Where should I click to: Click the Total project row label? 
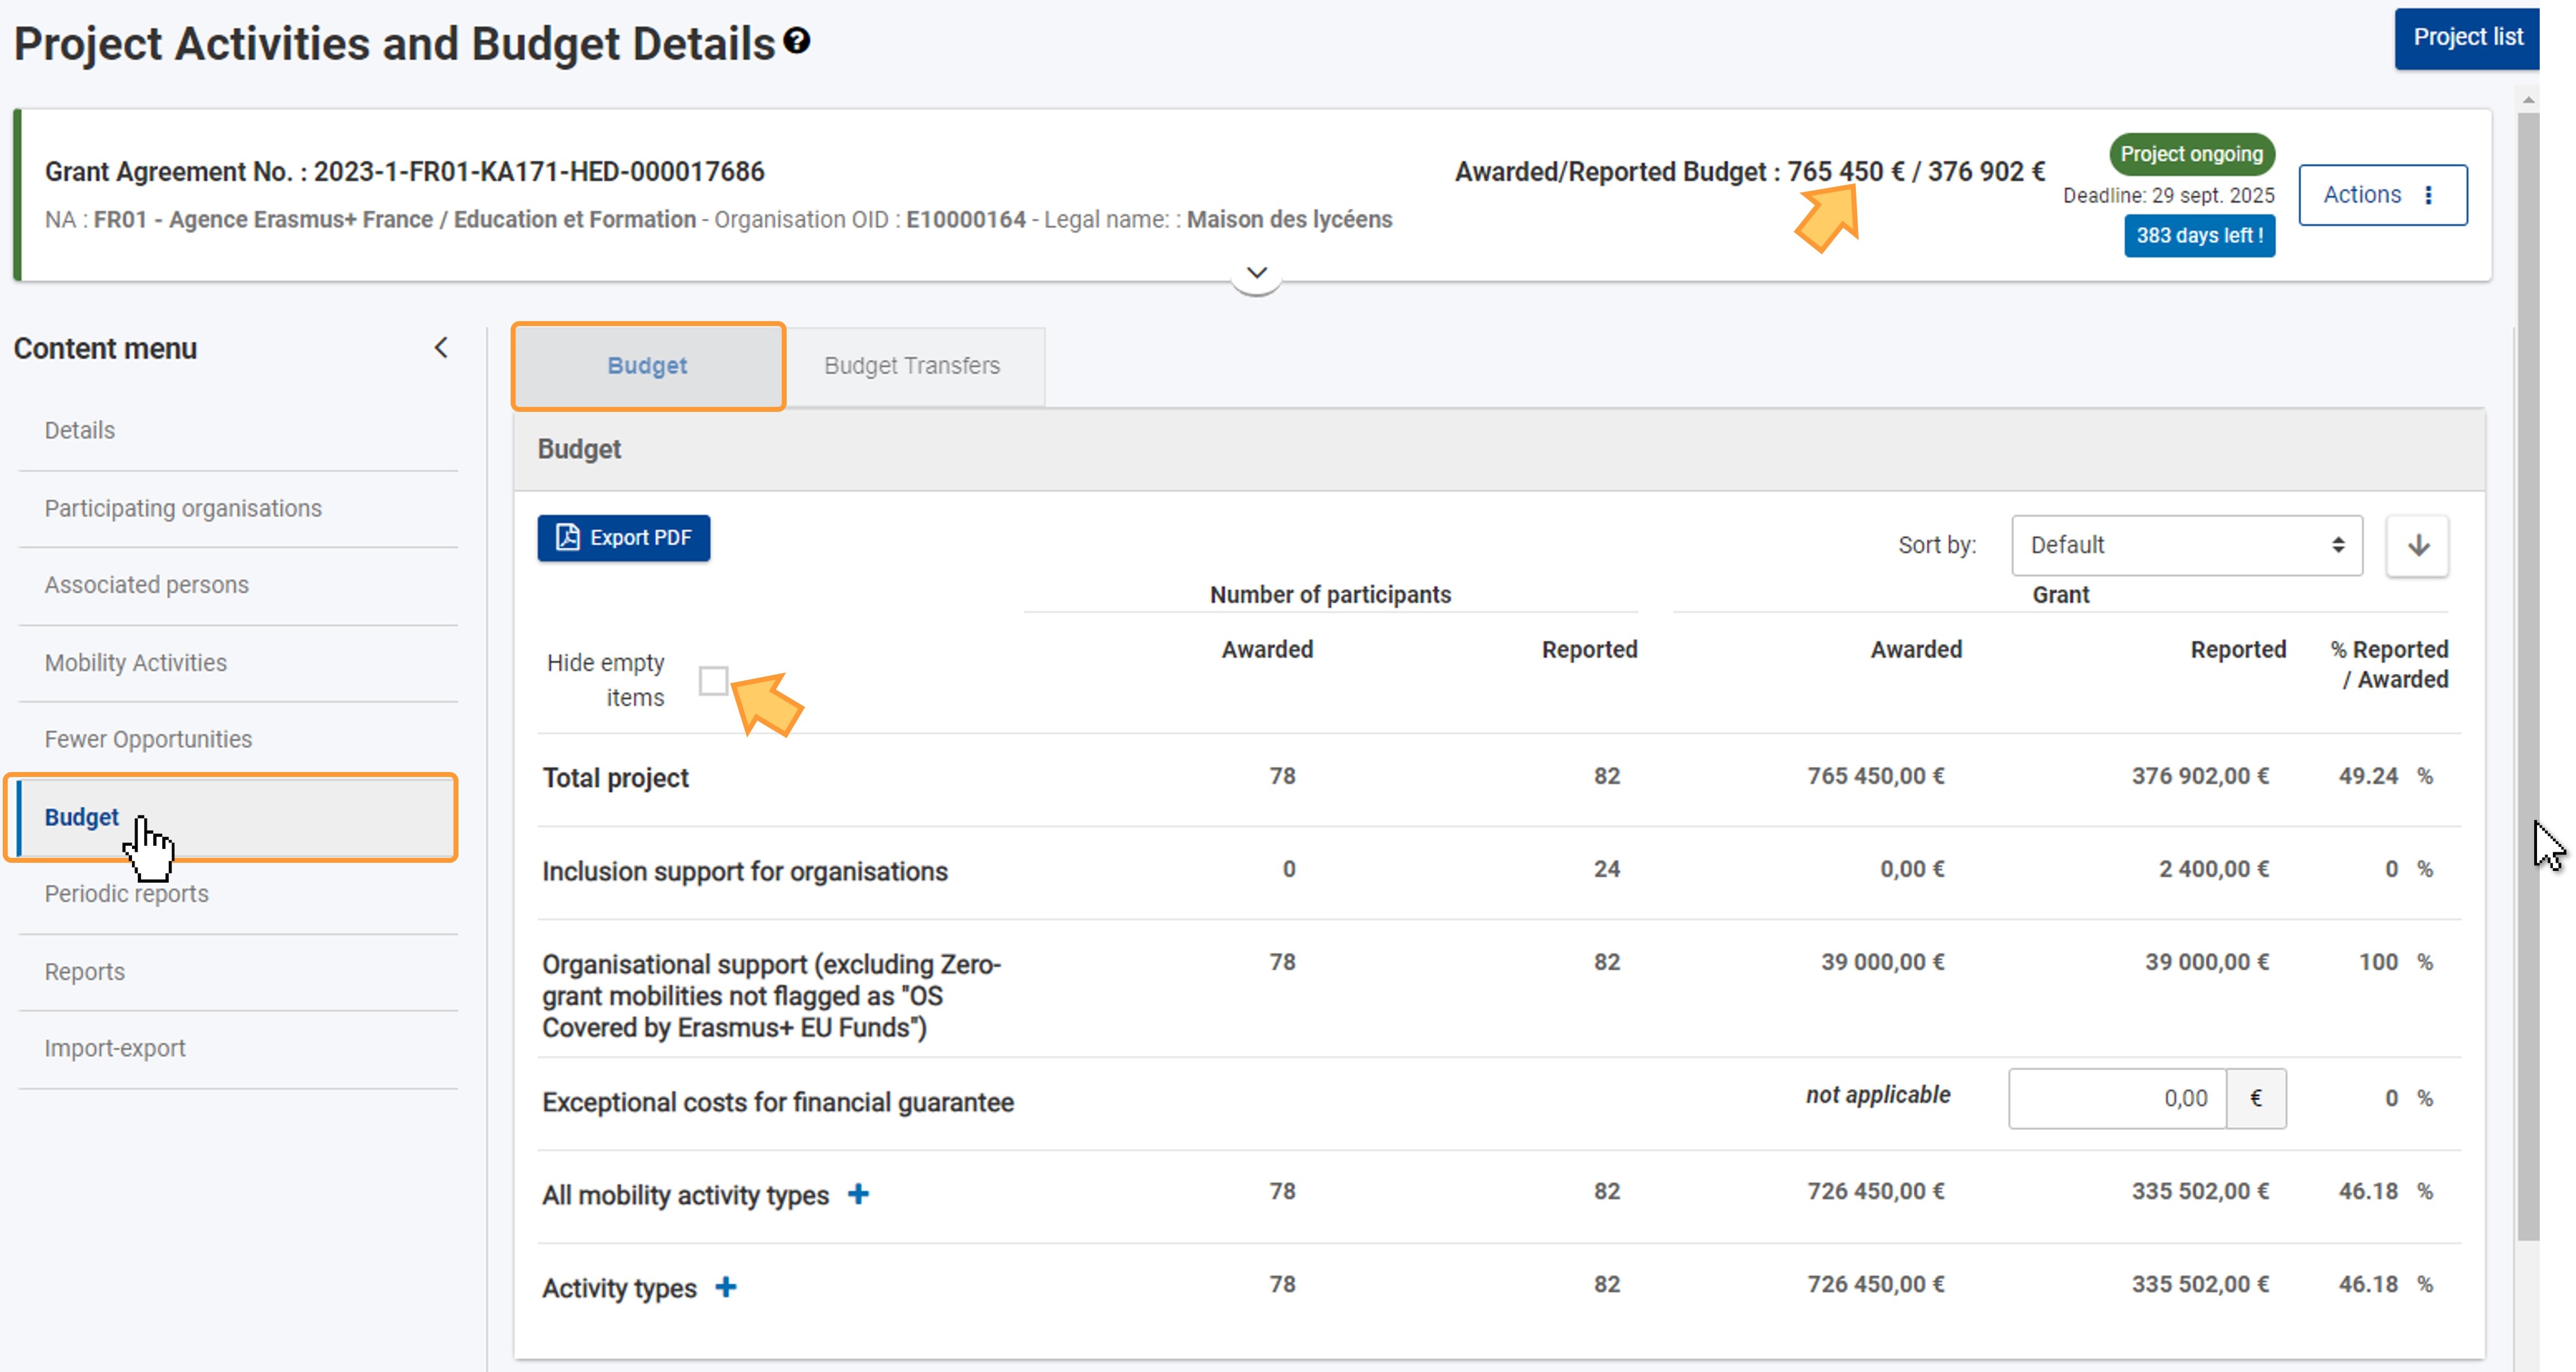[x=616, y=778]
